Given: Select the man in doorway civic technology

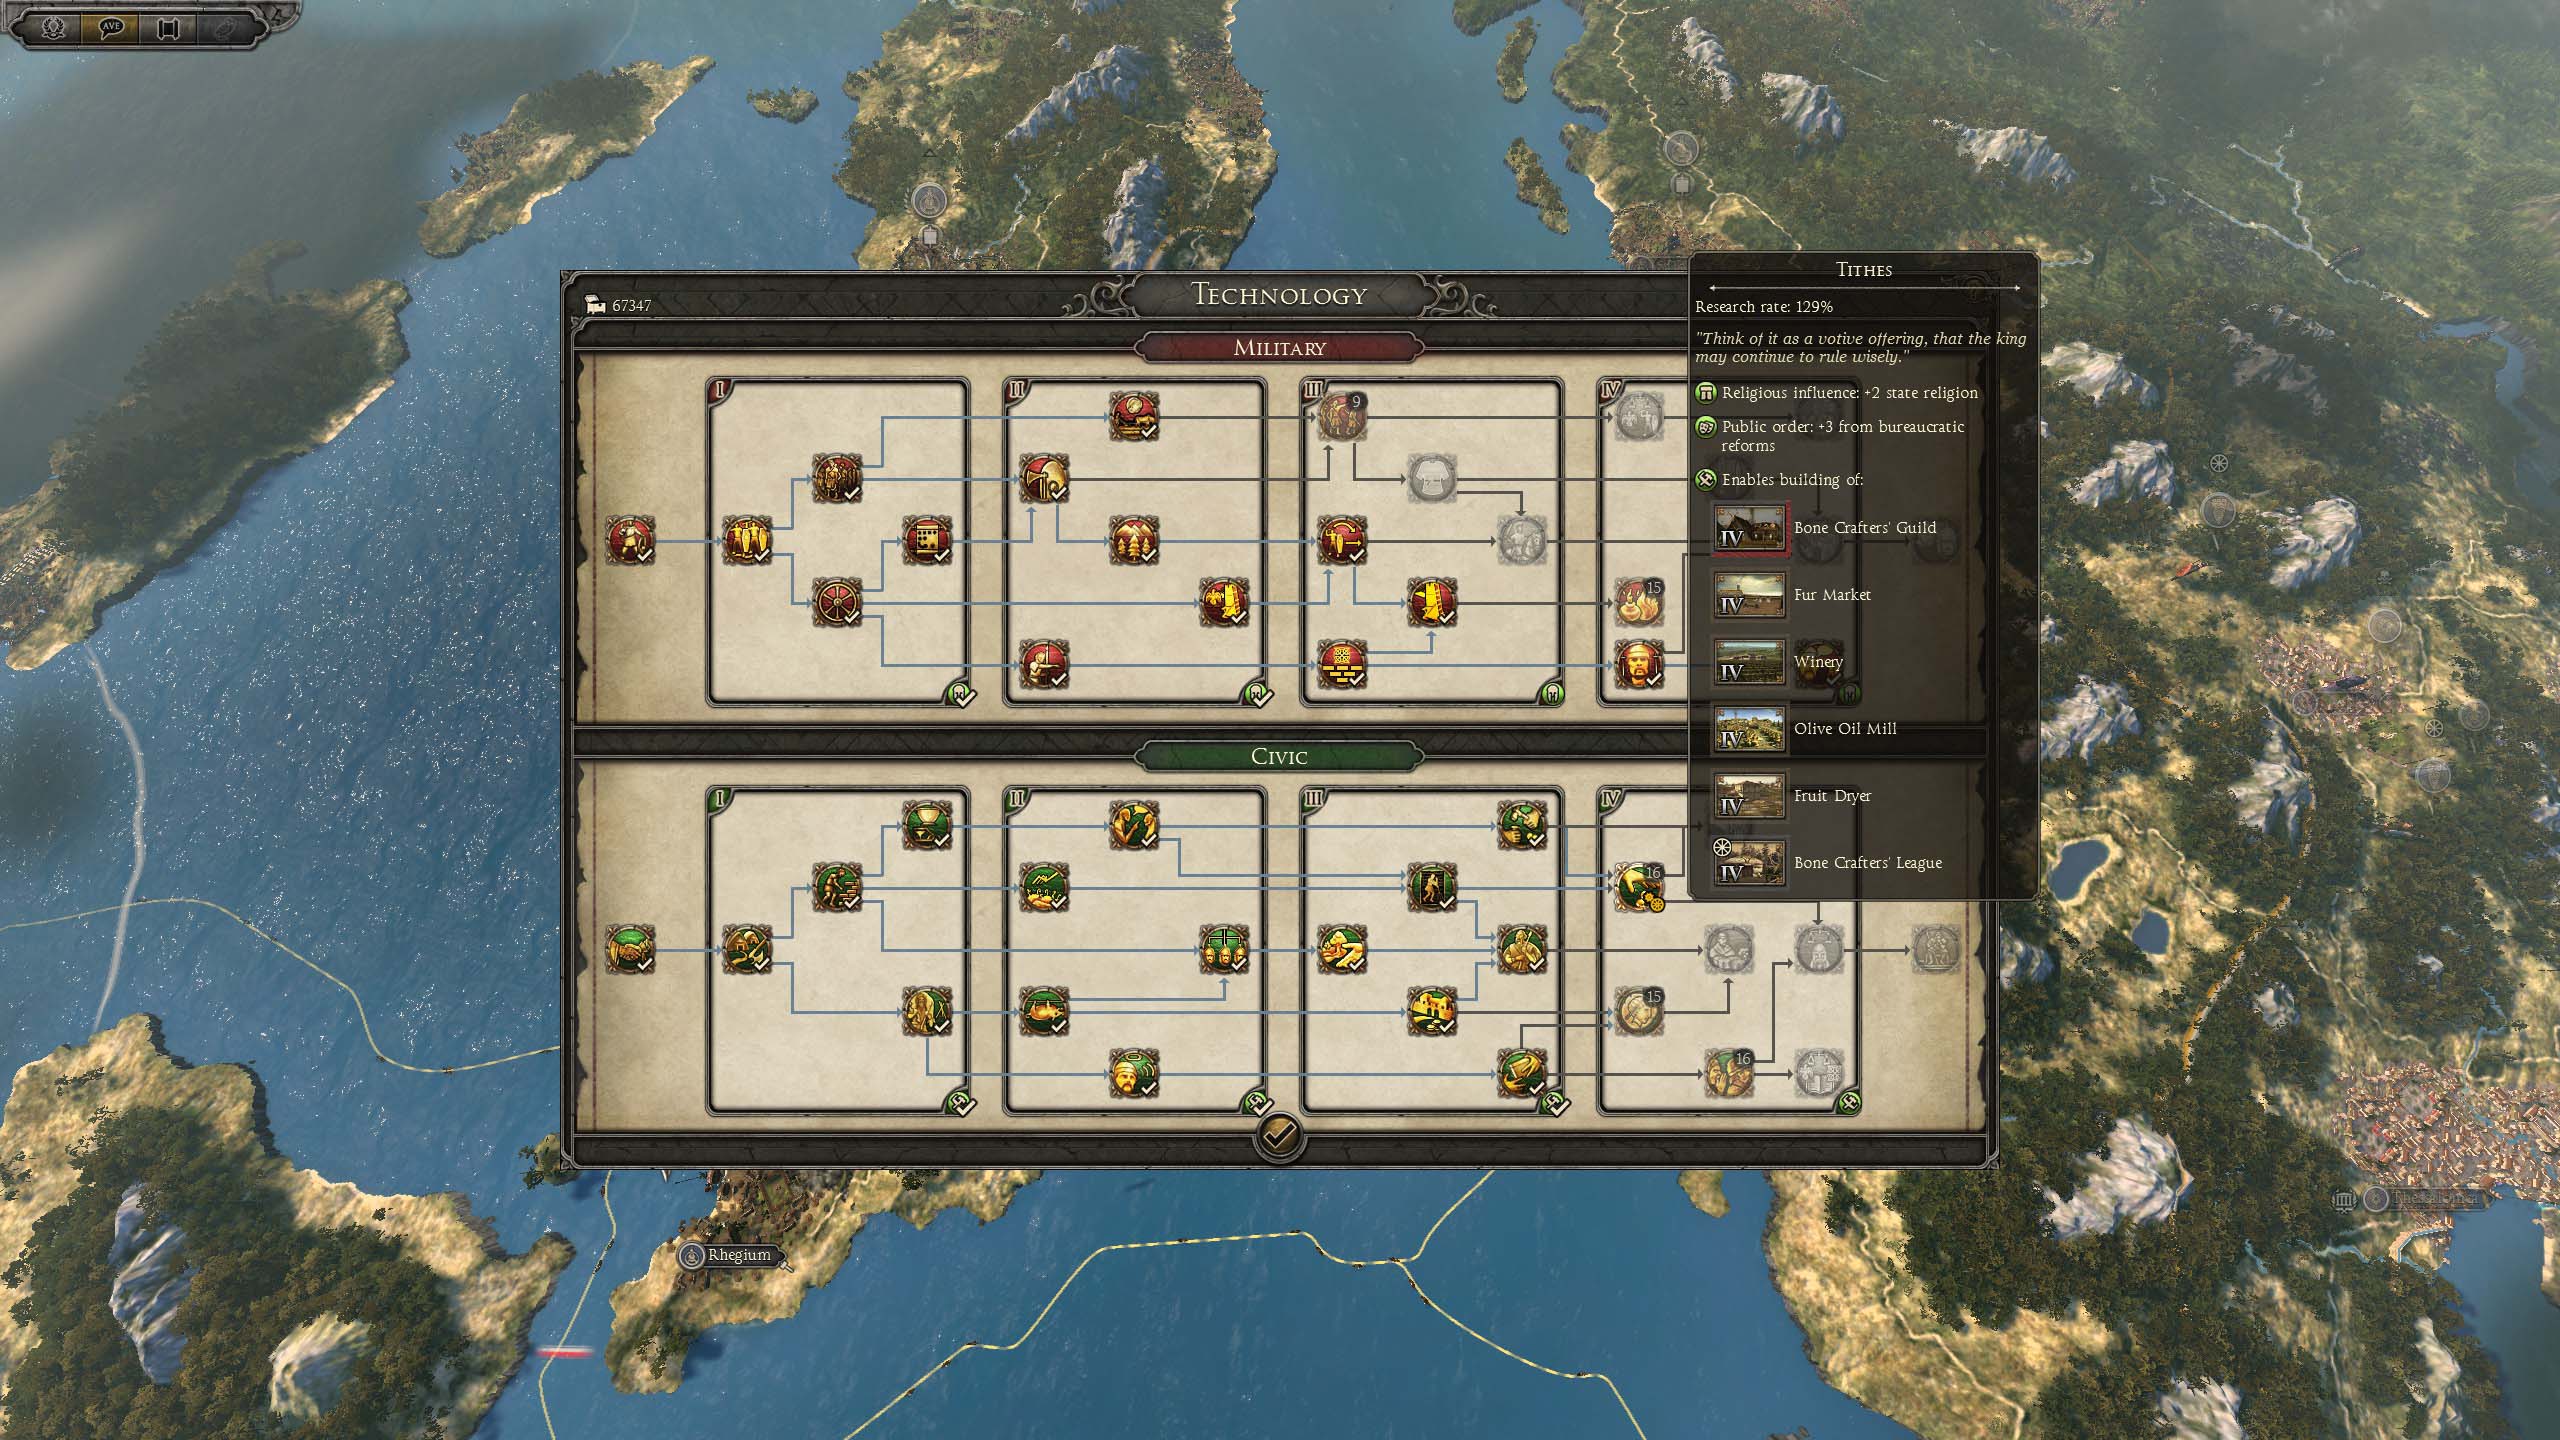Looking at the screenshot, I should (1432, 888).
